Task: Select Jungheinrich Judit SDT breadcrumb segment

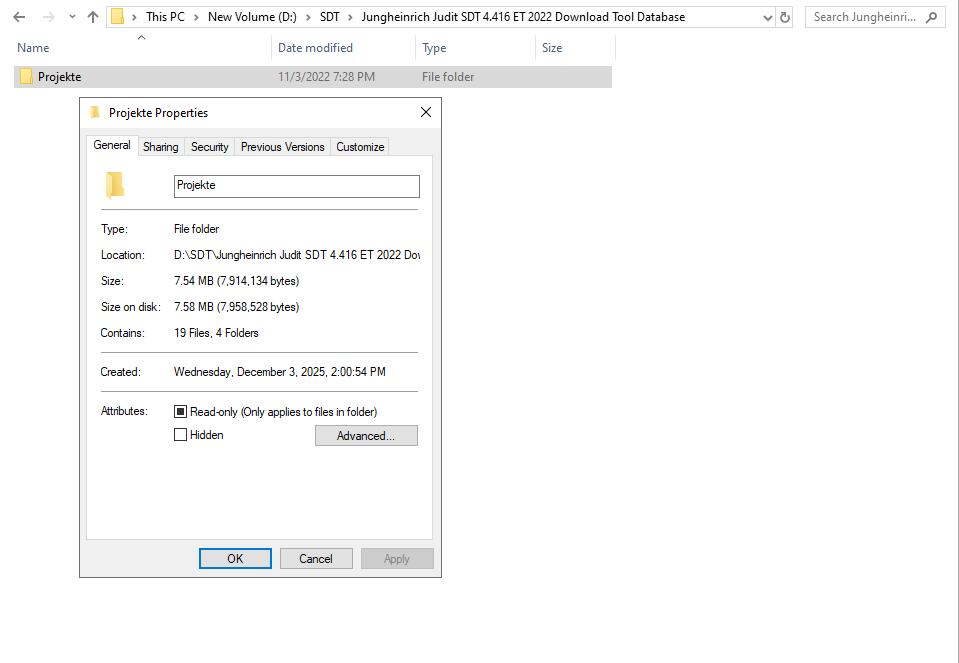Action: pyautogui.click(x=523, y=17)
